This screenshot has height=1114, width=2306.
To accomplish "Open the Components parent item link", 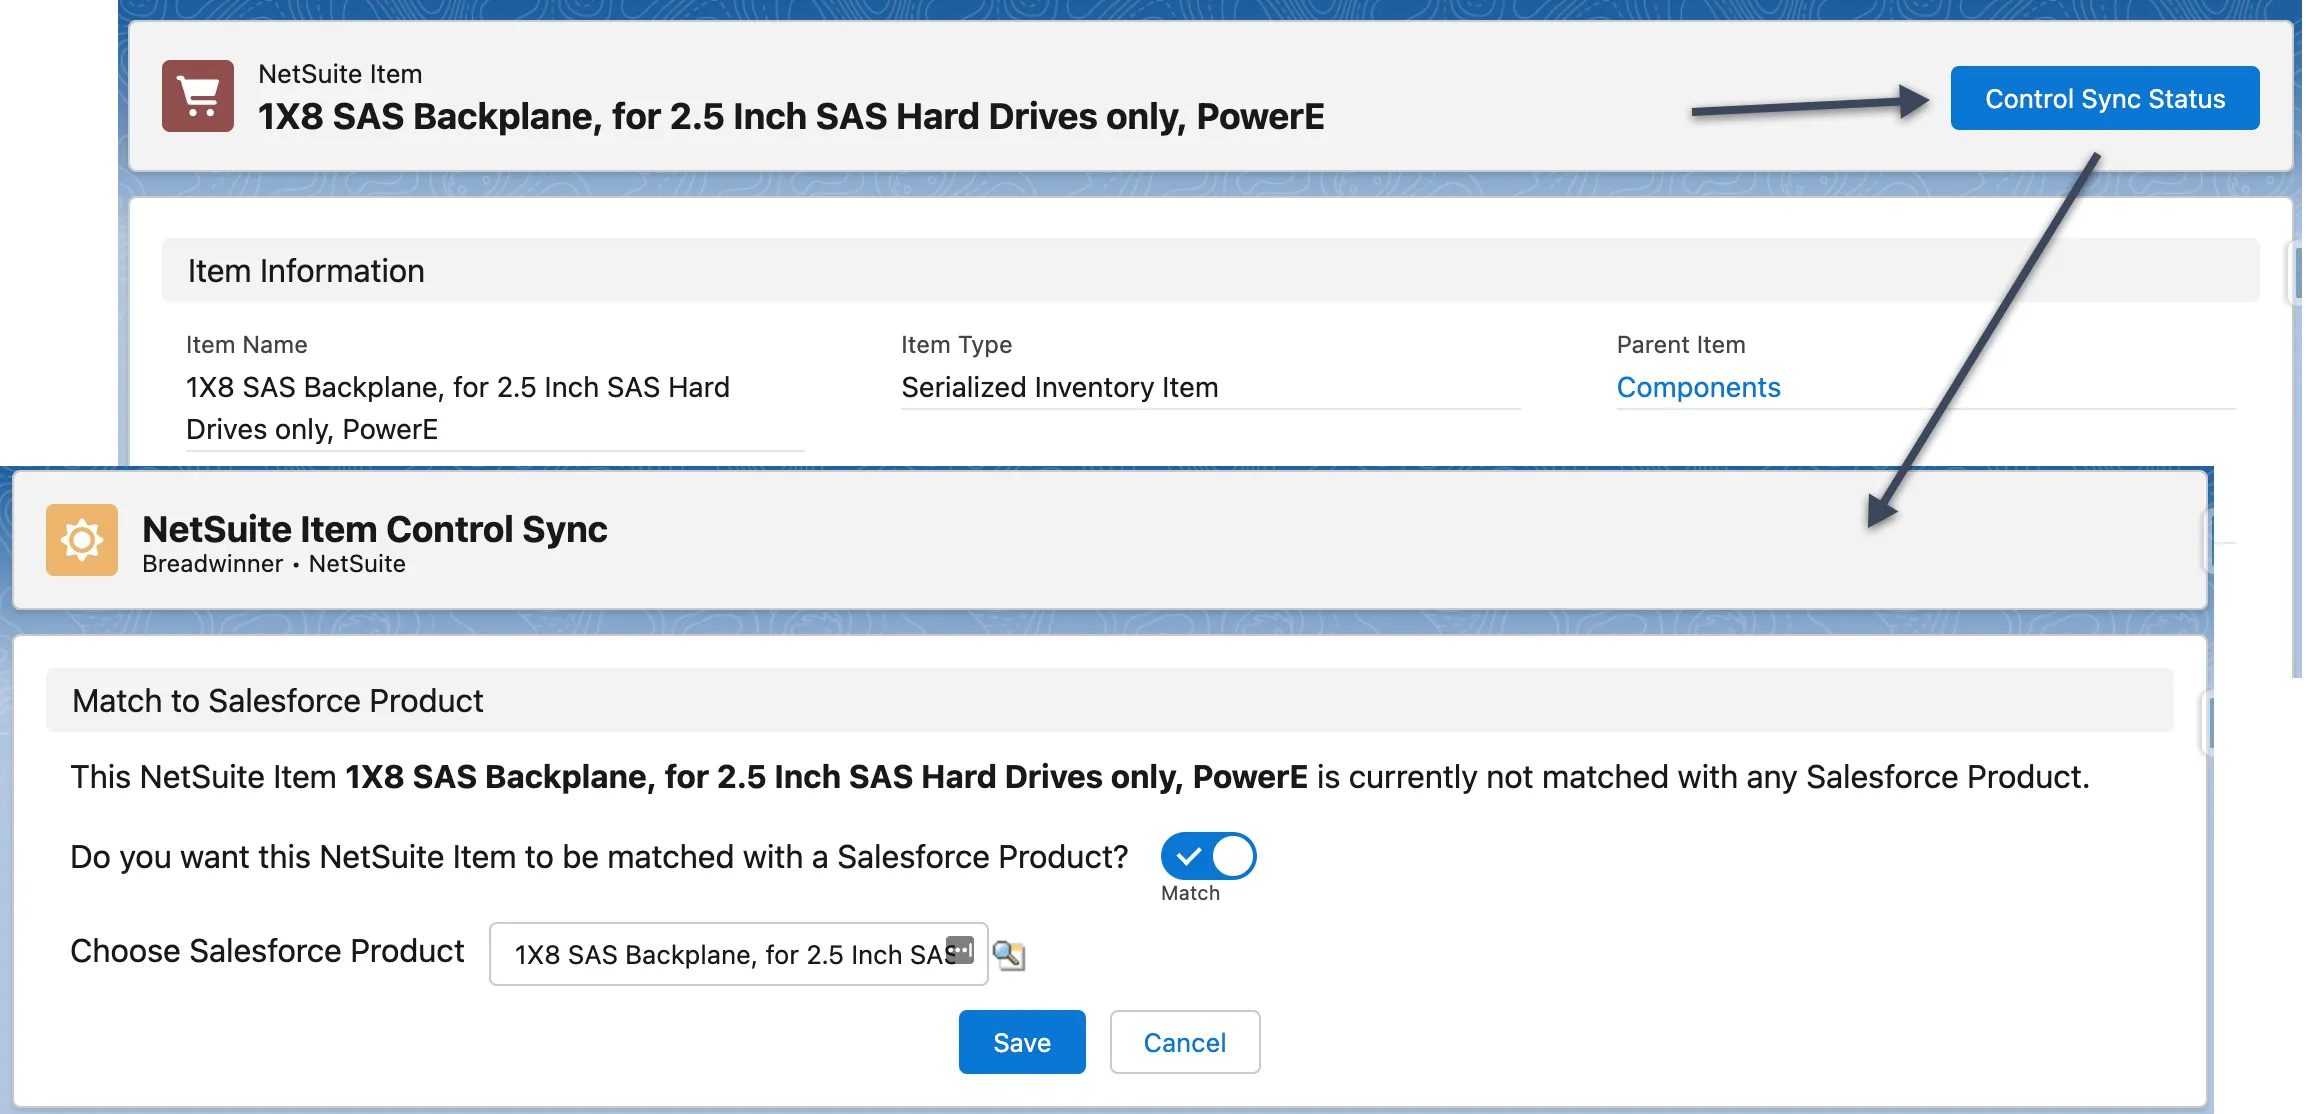I will [1698, 387].
